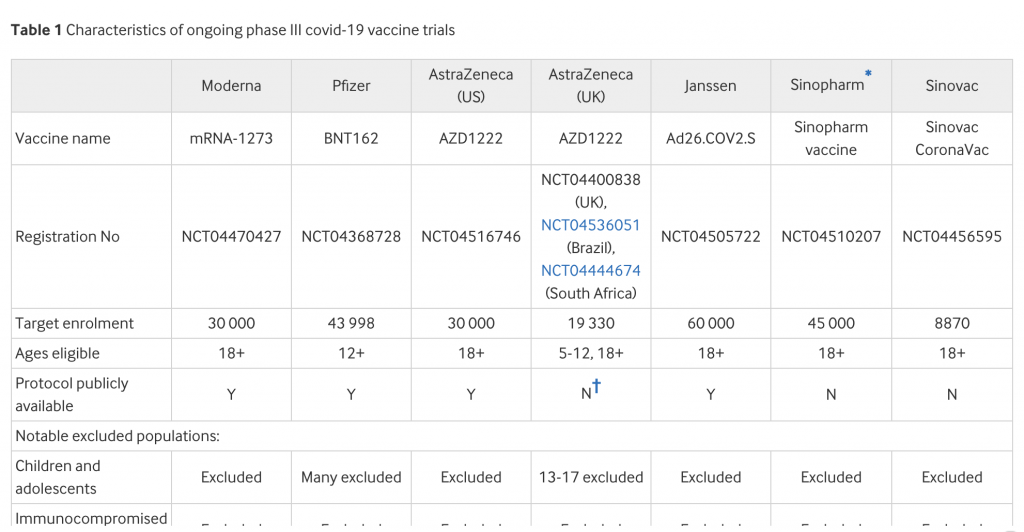Select Moderna's Y protocol availability cell
The height and width of the screenshot is (532, 1024).
tap(231, 394)
